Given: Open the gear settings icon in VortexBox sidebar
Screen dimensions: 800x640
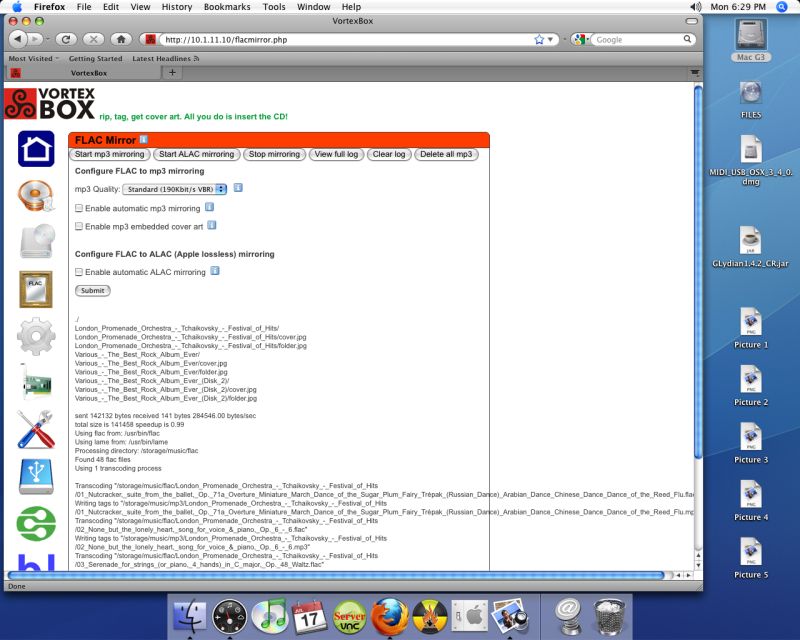Looking at the screenshot, I should coord(36,336).
